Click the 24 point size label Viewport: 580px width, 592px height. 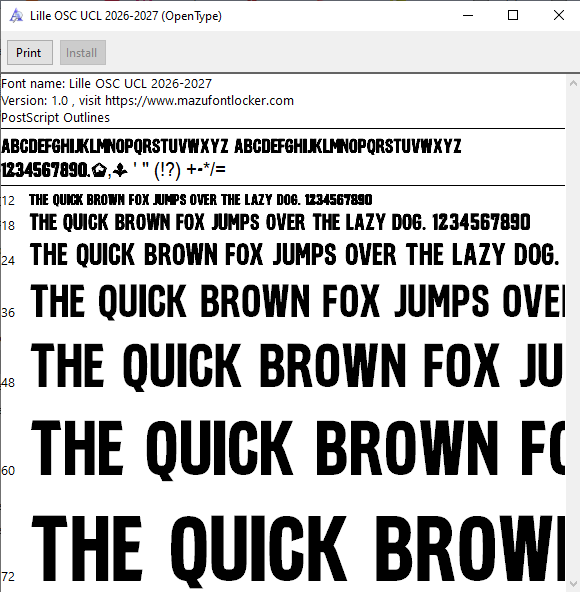(x=8, y=261)
